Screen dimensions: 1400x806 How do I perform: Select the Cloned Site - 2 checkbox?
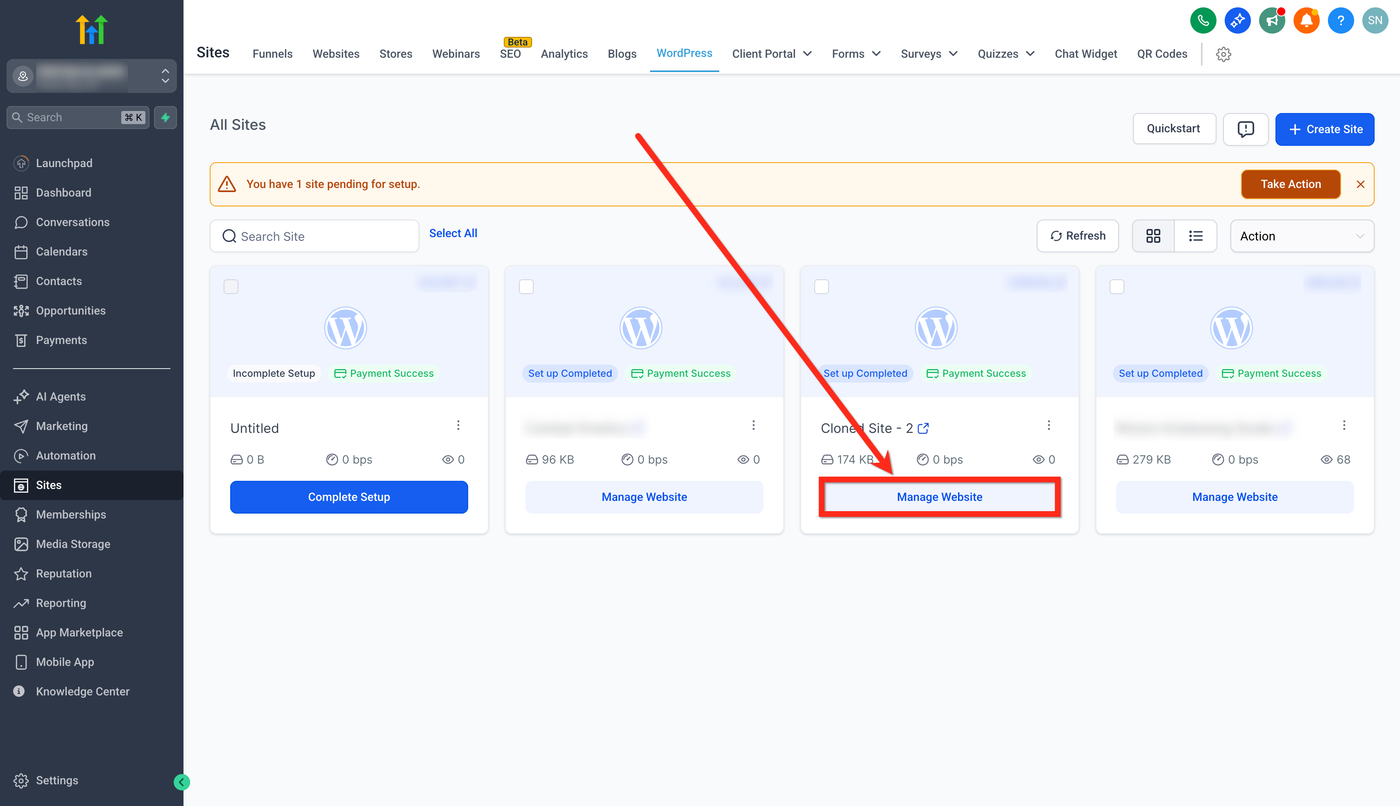[x=822, y=287]
